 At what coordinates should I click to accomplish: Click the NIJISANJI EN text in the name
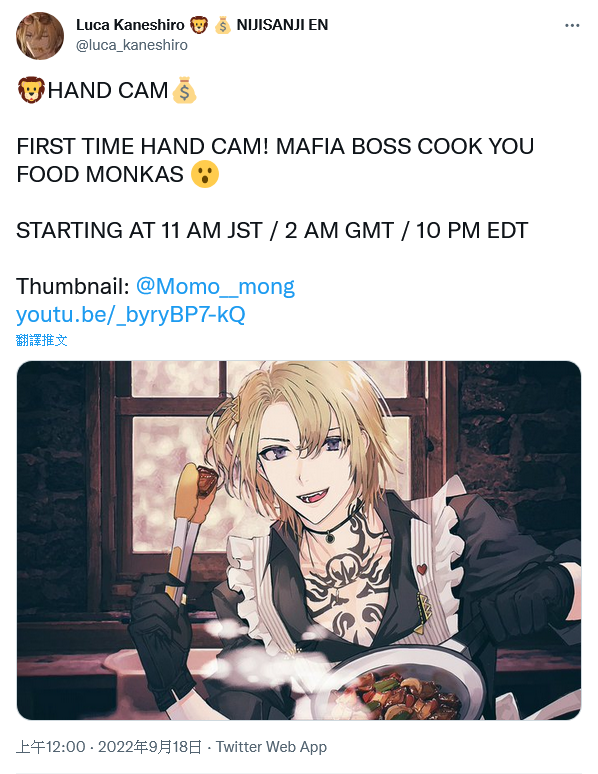(x=282, y=25)
